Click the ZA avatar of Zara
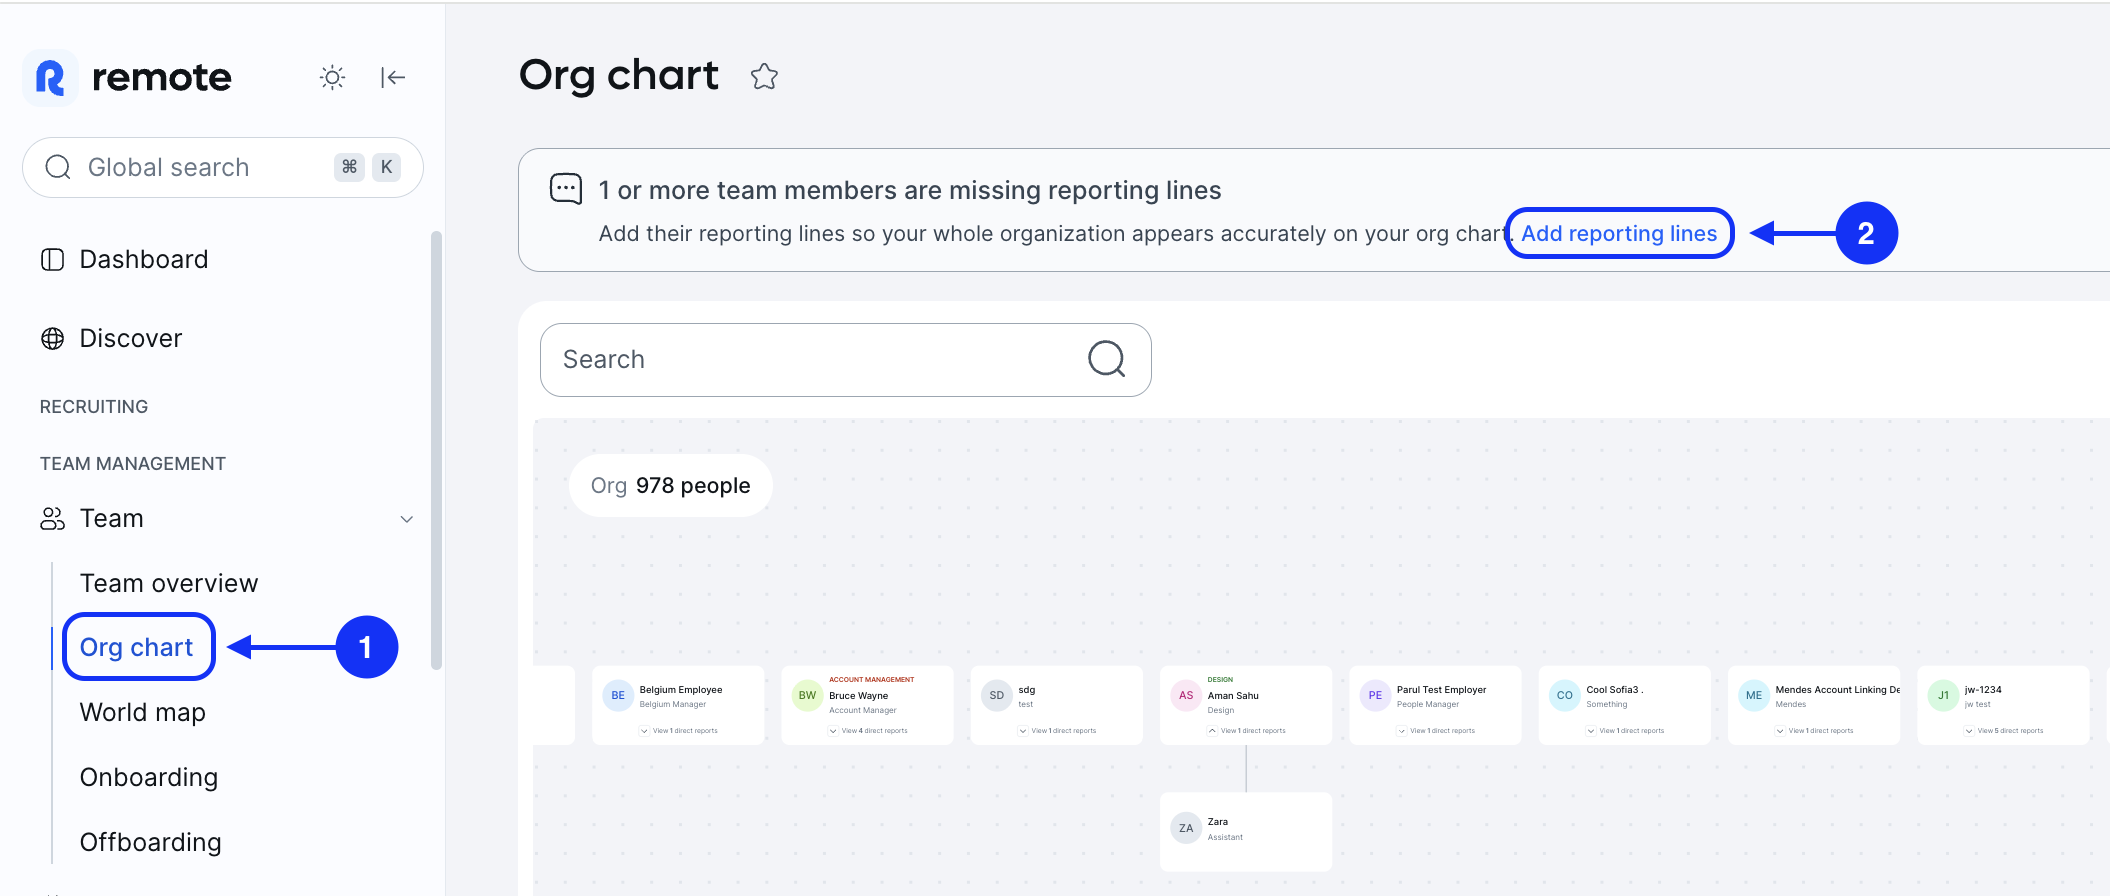The image size is (2110, 896). (x=1186, y=828)
